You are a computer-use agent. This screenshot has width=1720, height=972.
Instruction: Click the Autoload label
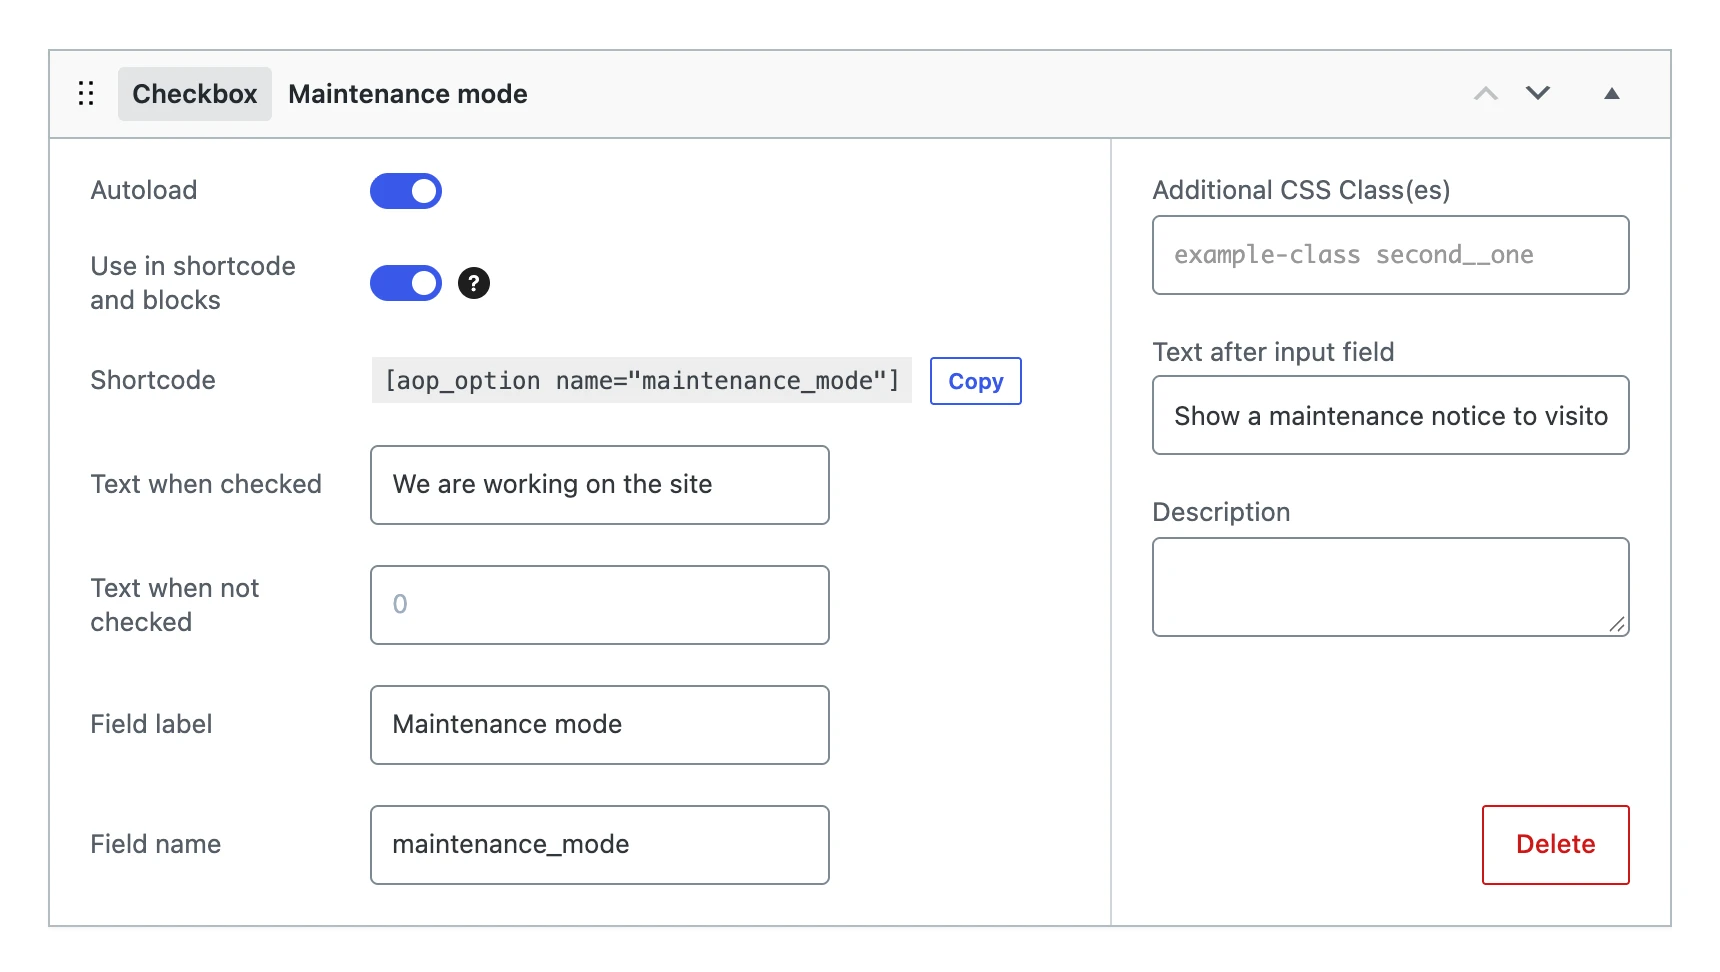[x=144, y=190]
